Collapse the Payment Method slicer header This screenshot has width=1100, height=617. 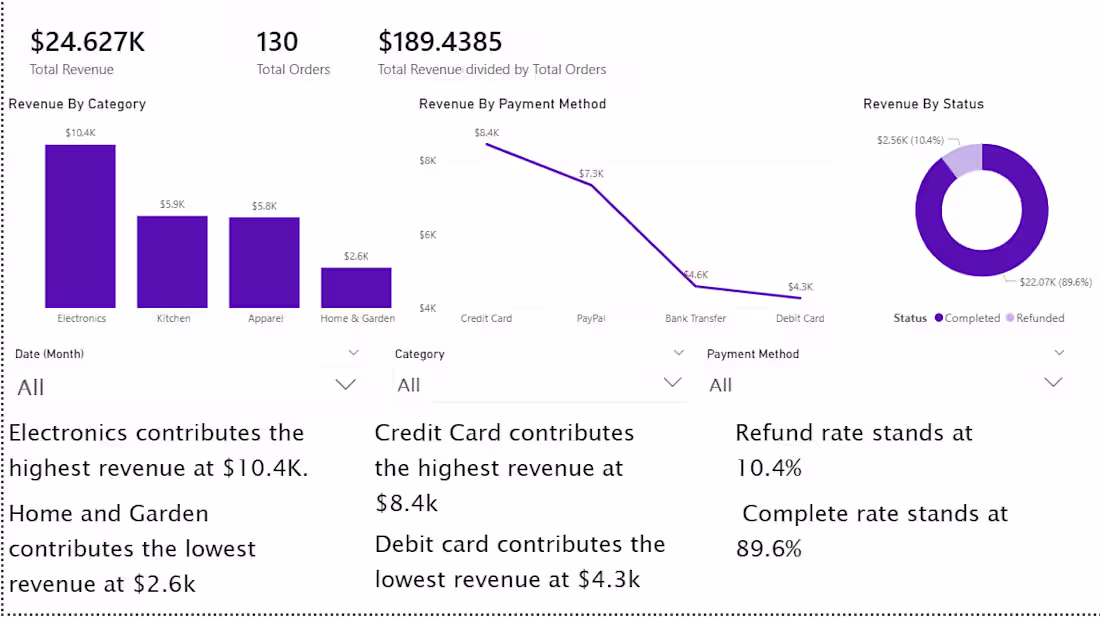1060,352
